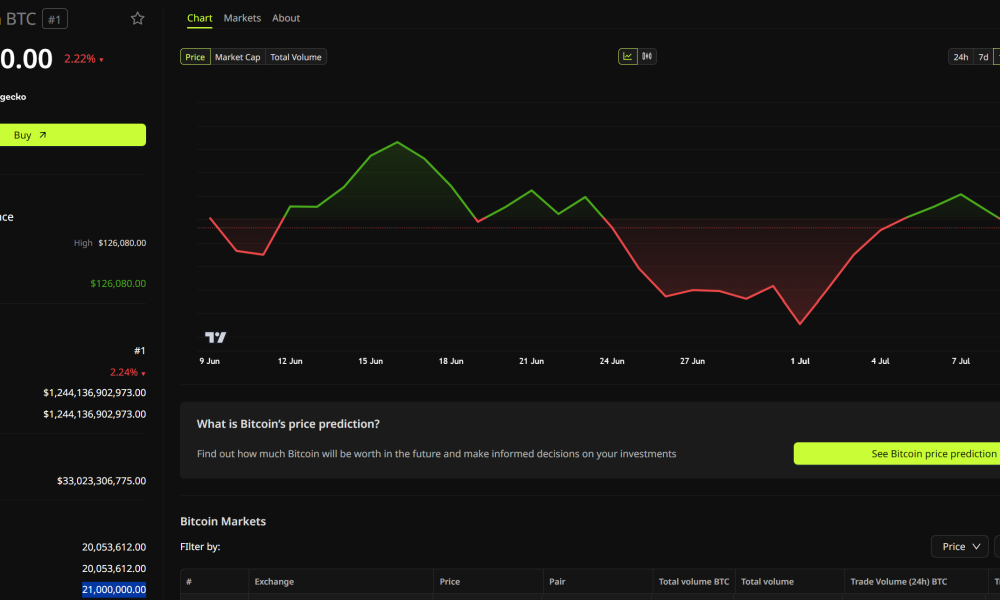The height and width of the screenshot is (600, 1000).
Task: Switch to line chart view icon
Action: click(628, 57)
